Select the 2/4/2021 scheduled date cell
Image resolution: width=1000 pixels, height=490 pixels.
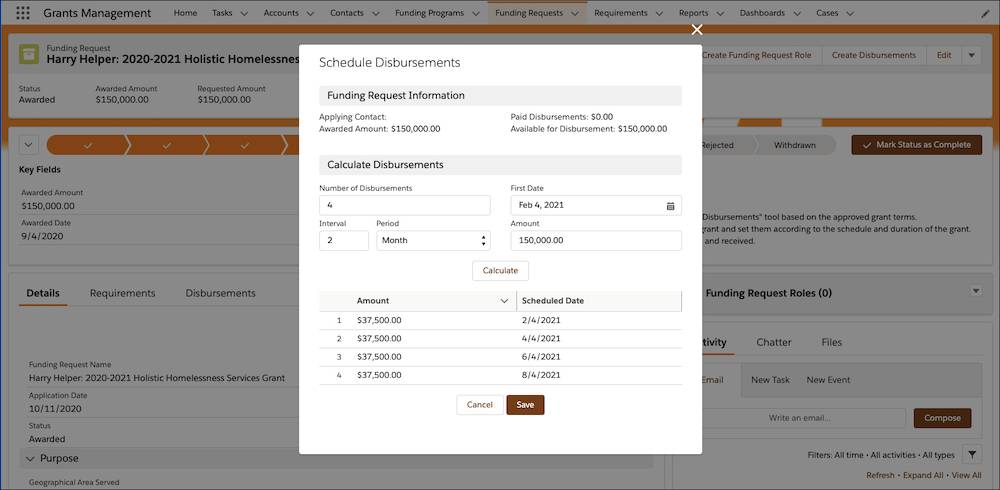pos(599,320)
